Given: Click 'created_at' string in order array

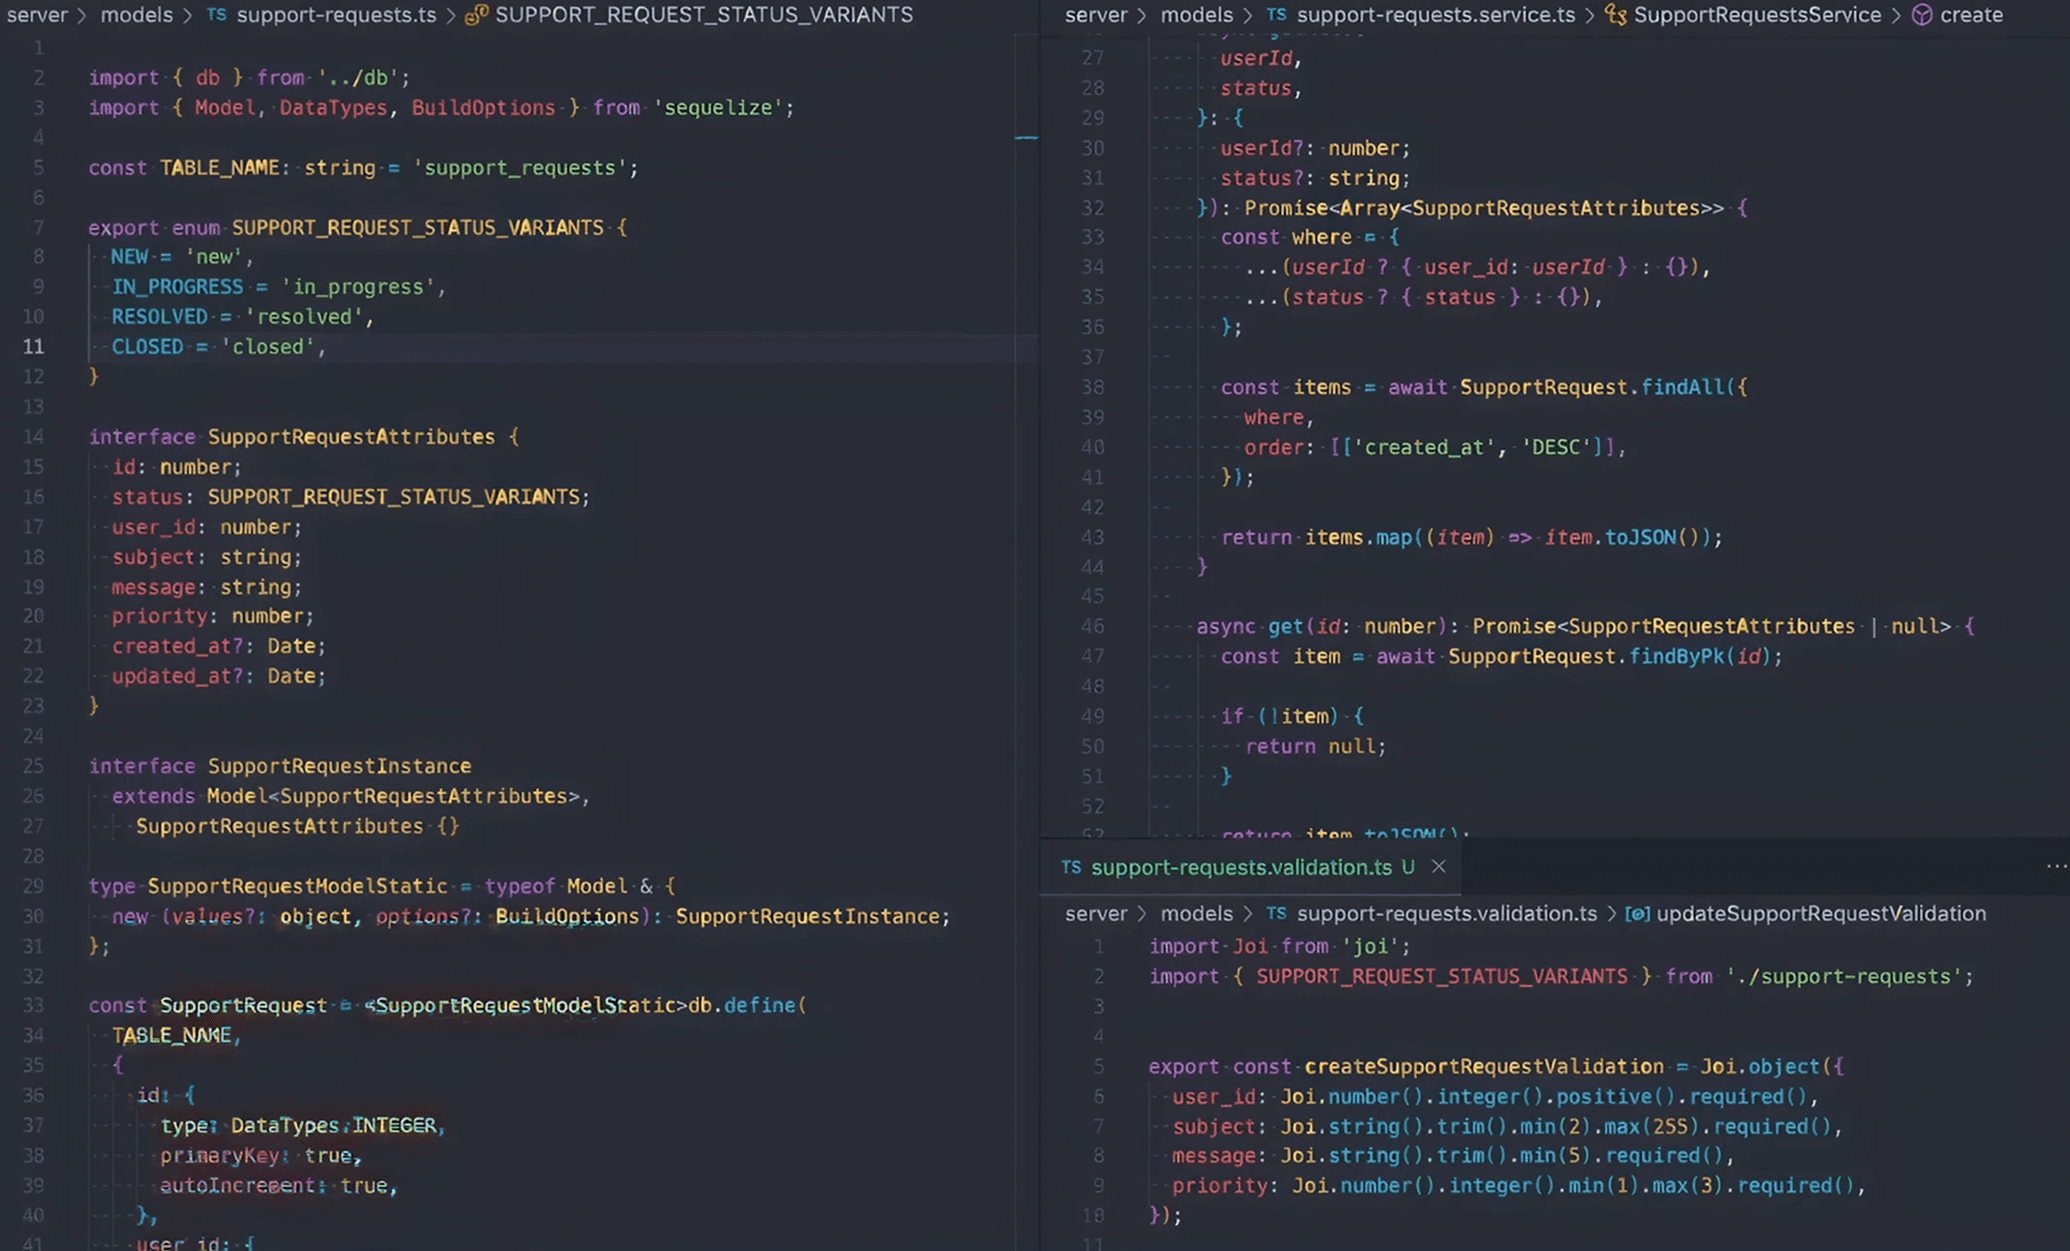Looking at the screenshot, I should click(x=1427, y=447).
